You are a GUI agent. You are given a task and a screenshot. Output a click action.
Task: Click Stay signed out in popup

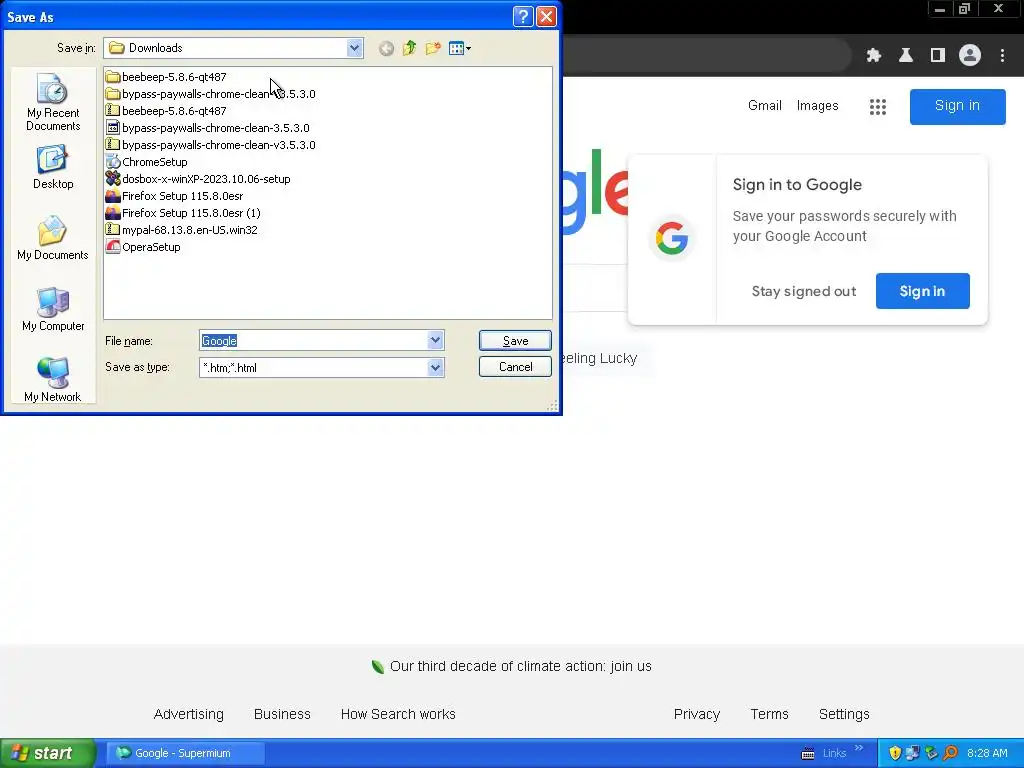click(x=803, y=291)
